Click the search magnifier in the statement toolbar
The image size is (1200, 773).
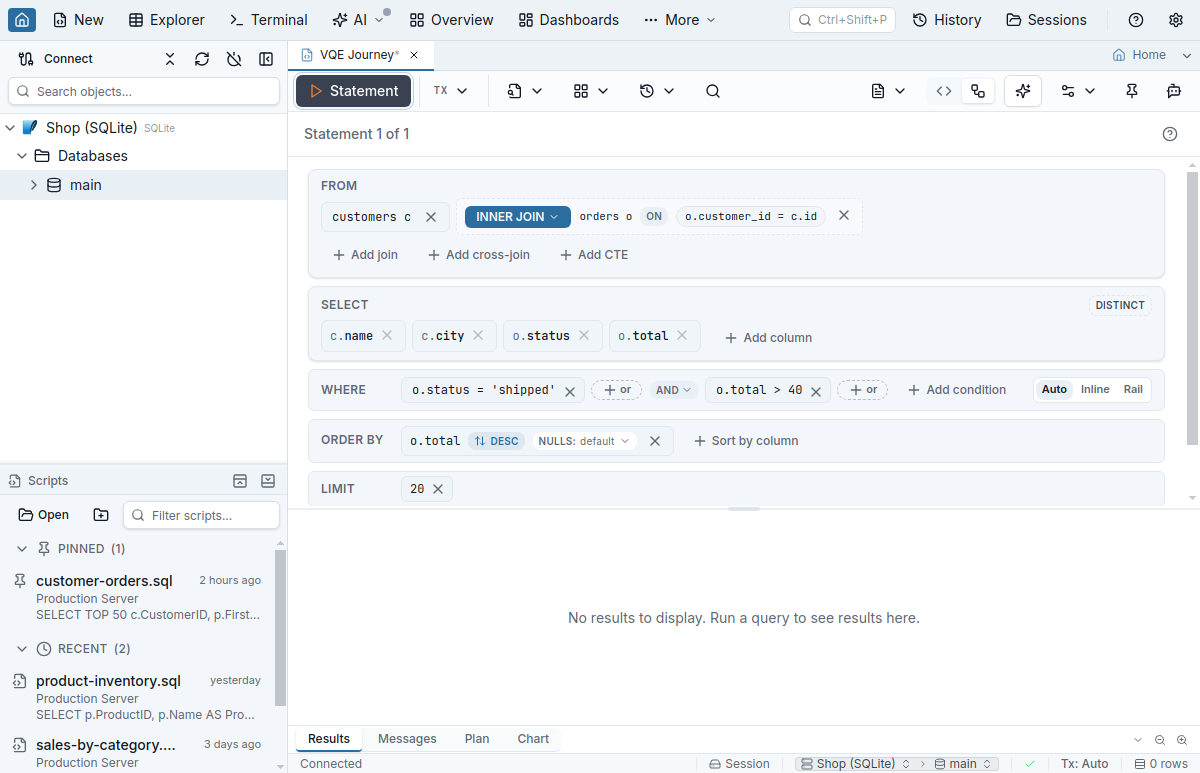tap(713, 91)
